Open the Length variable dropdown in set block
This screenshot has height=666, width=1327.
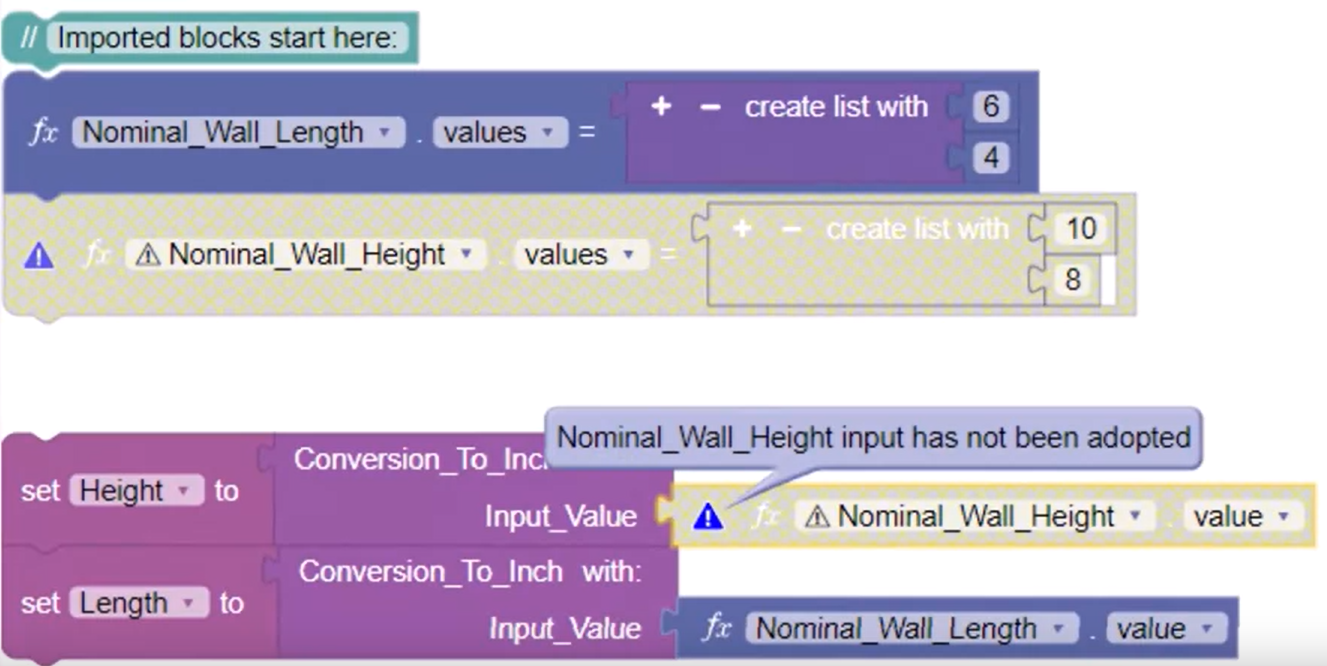[x=139, y=603]
